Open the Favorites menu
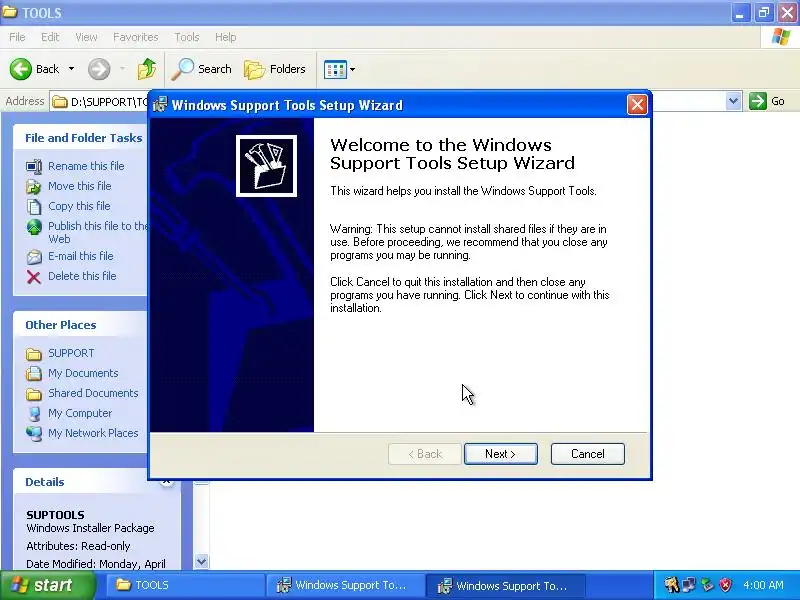 (136, 37)
